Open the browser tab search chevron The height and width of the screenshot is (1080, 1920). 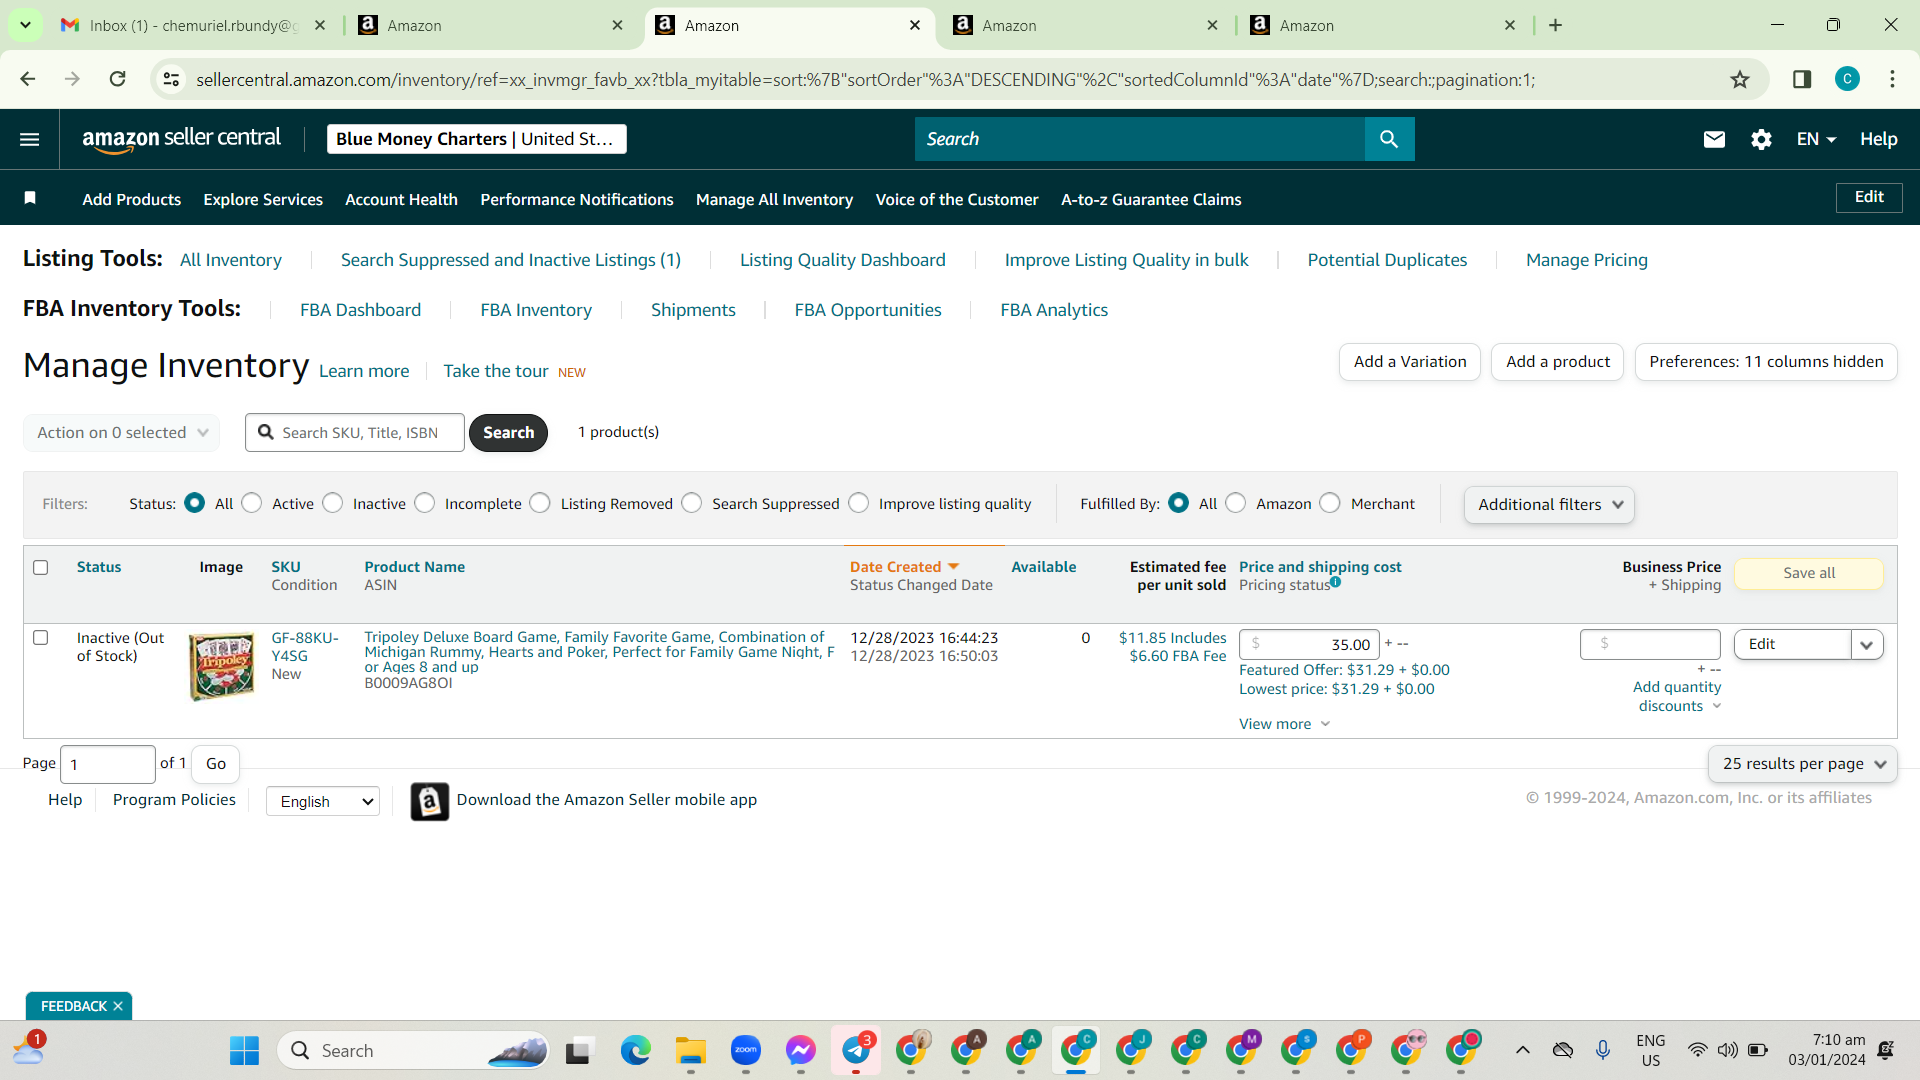(25, 25)
